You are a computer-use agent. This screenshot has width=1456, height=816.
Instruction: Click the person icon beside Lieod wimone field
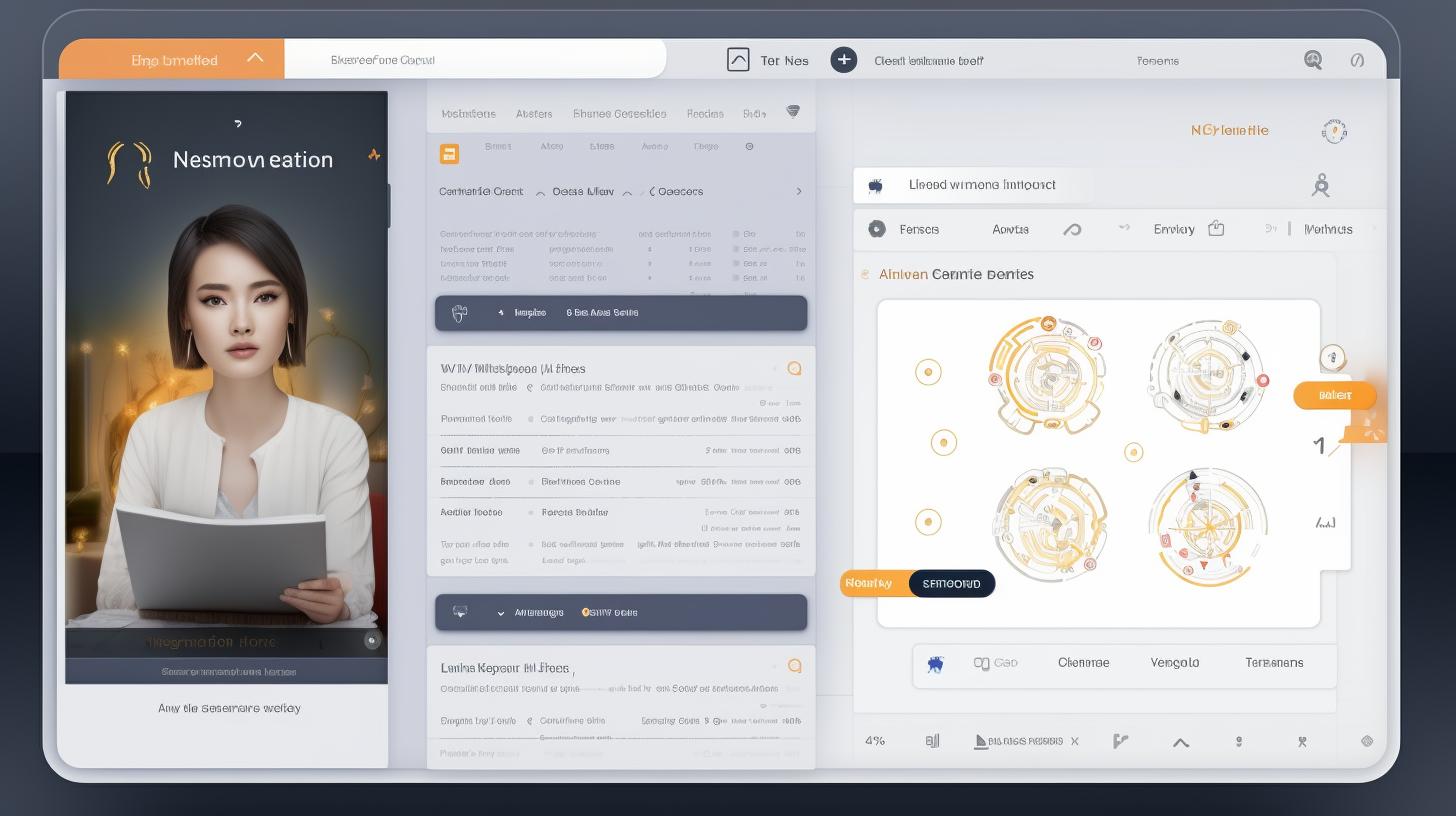(1321, 185)
